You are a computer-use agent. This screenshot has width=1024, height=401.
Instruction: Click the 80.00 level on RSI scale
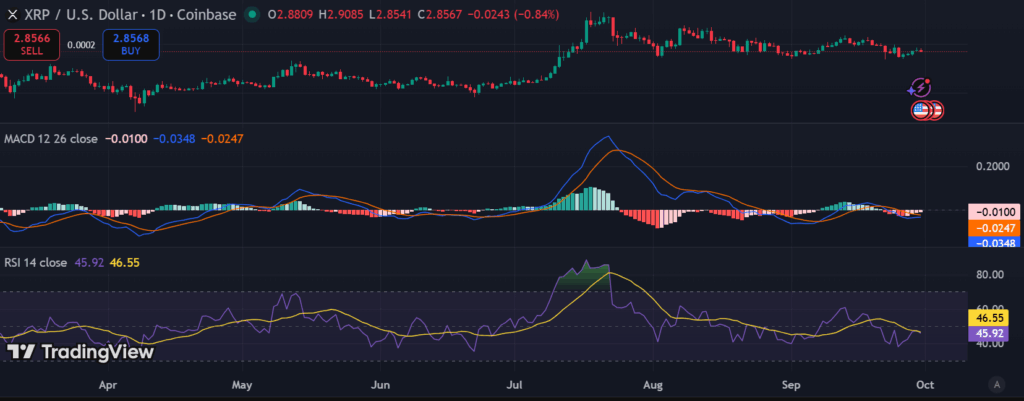click(993, 274)
